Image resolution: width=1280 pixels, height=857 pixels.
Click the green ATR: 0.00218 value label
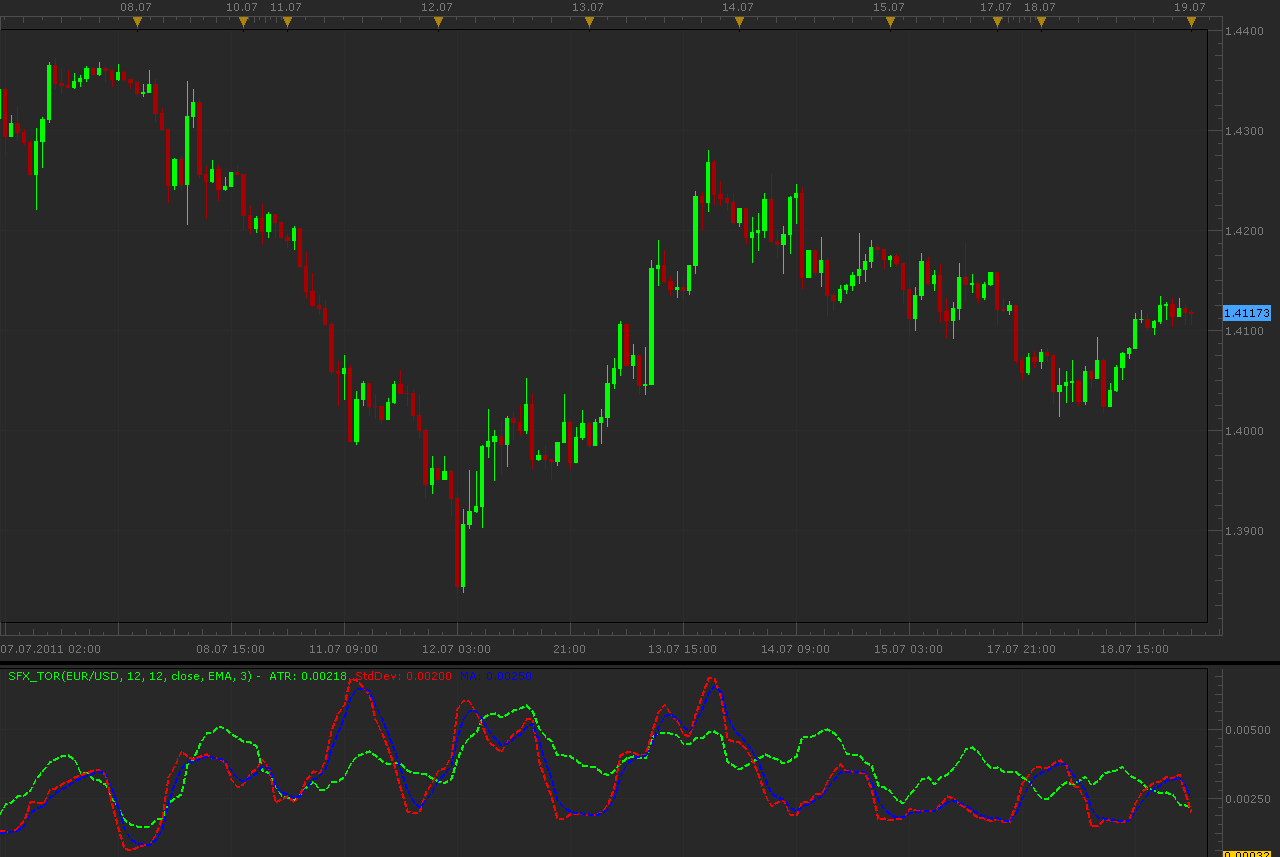click(308, 676)
